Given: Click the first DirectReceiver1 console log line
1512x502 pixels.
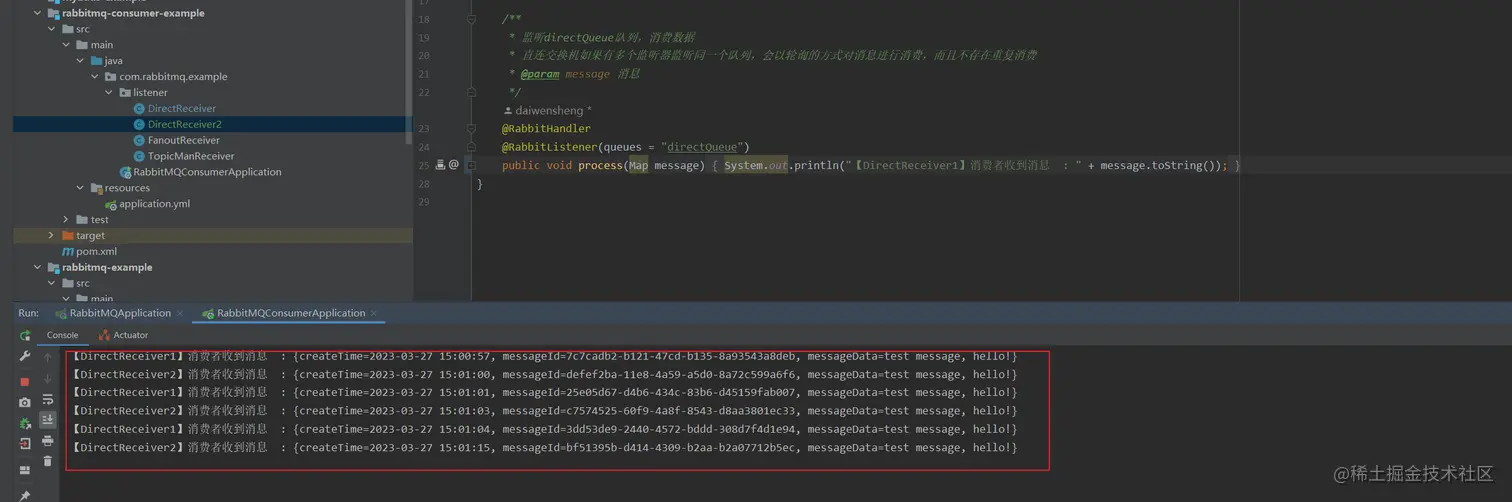Looking at the screenshot, I should (x=545, y=356).
